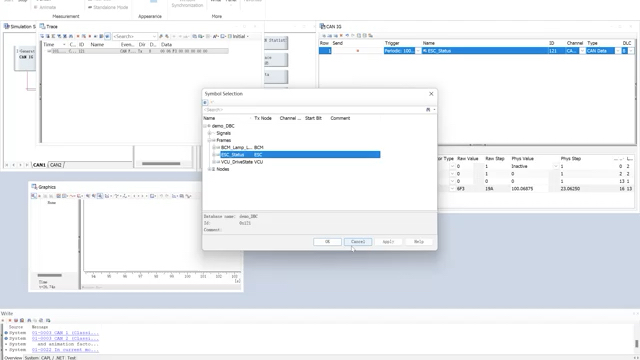Collapse the Frames tree node

(209, 140)
